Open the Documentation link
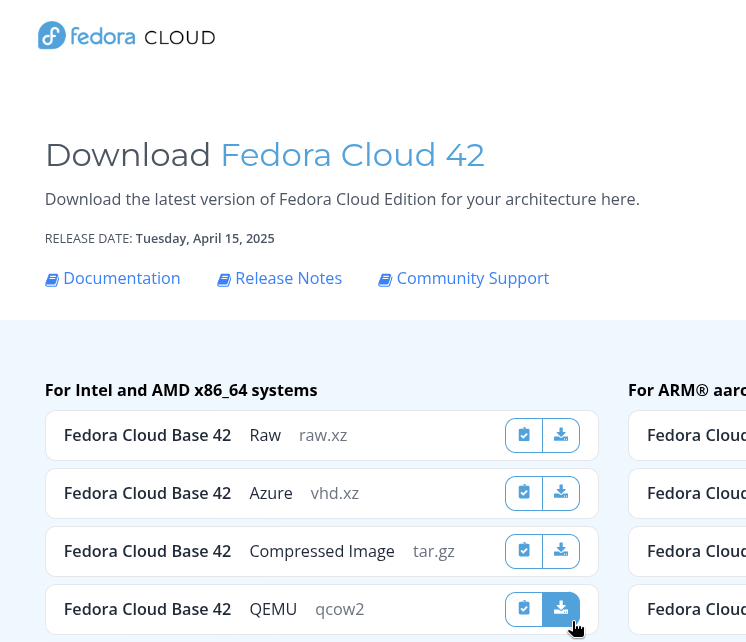This screenshot has width=746, height=642. point(121,278)
